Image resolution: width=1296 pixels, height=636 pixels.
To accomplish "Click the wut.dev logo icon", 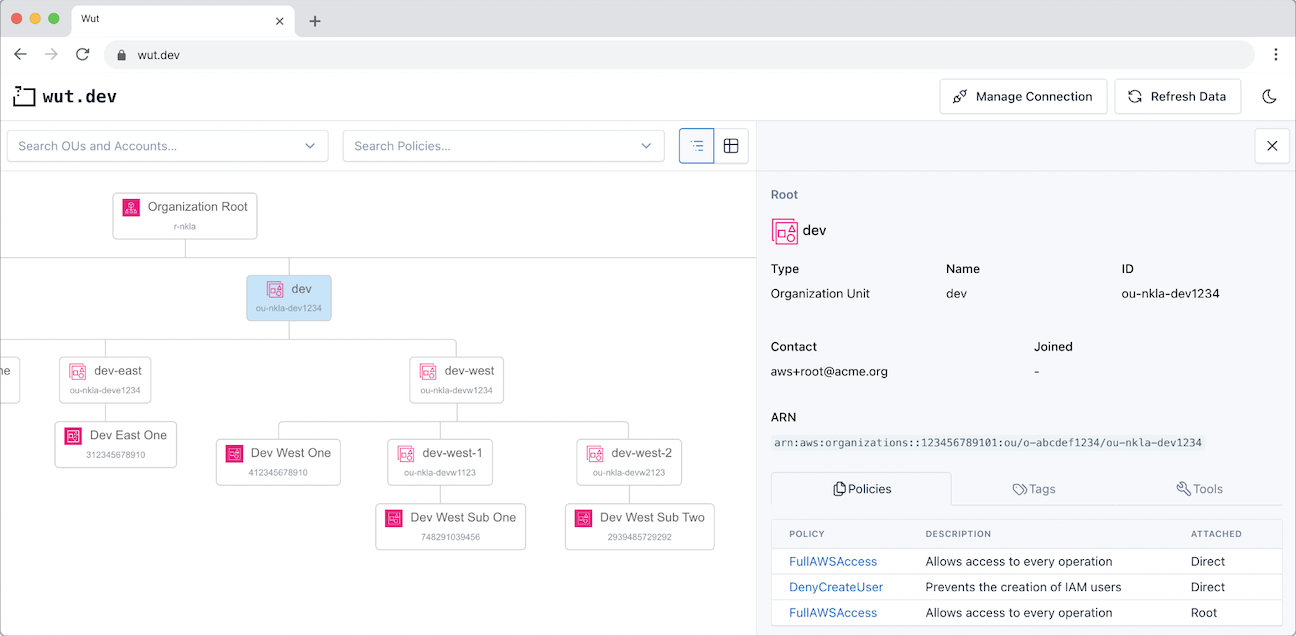I will click(x=24, y=96).
